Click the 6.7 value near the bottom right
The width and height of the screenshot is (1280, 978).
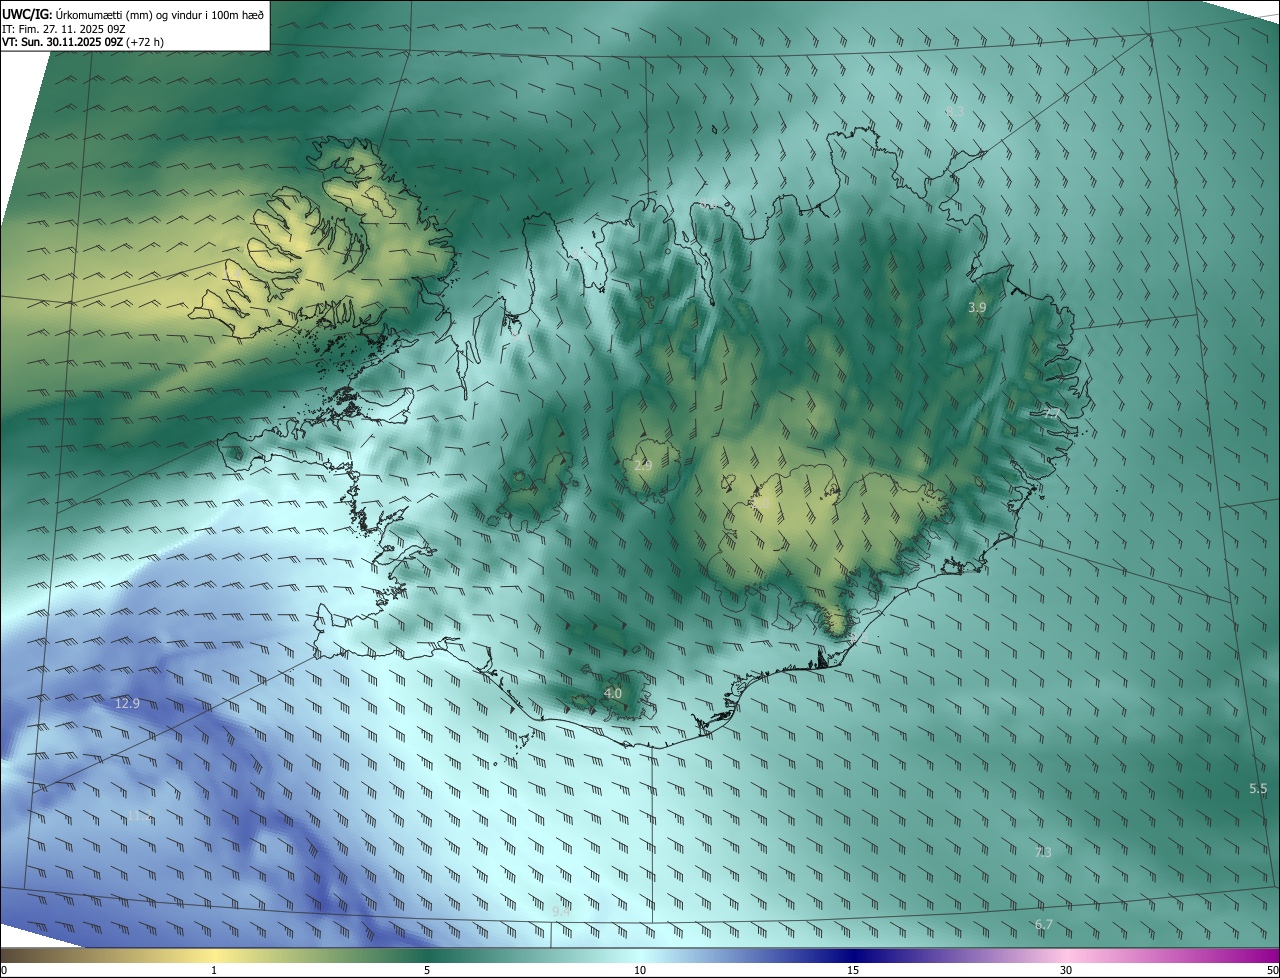(1043, 924)
